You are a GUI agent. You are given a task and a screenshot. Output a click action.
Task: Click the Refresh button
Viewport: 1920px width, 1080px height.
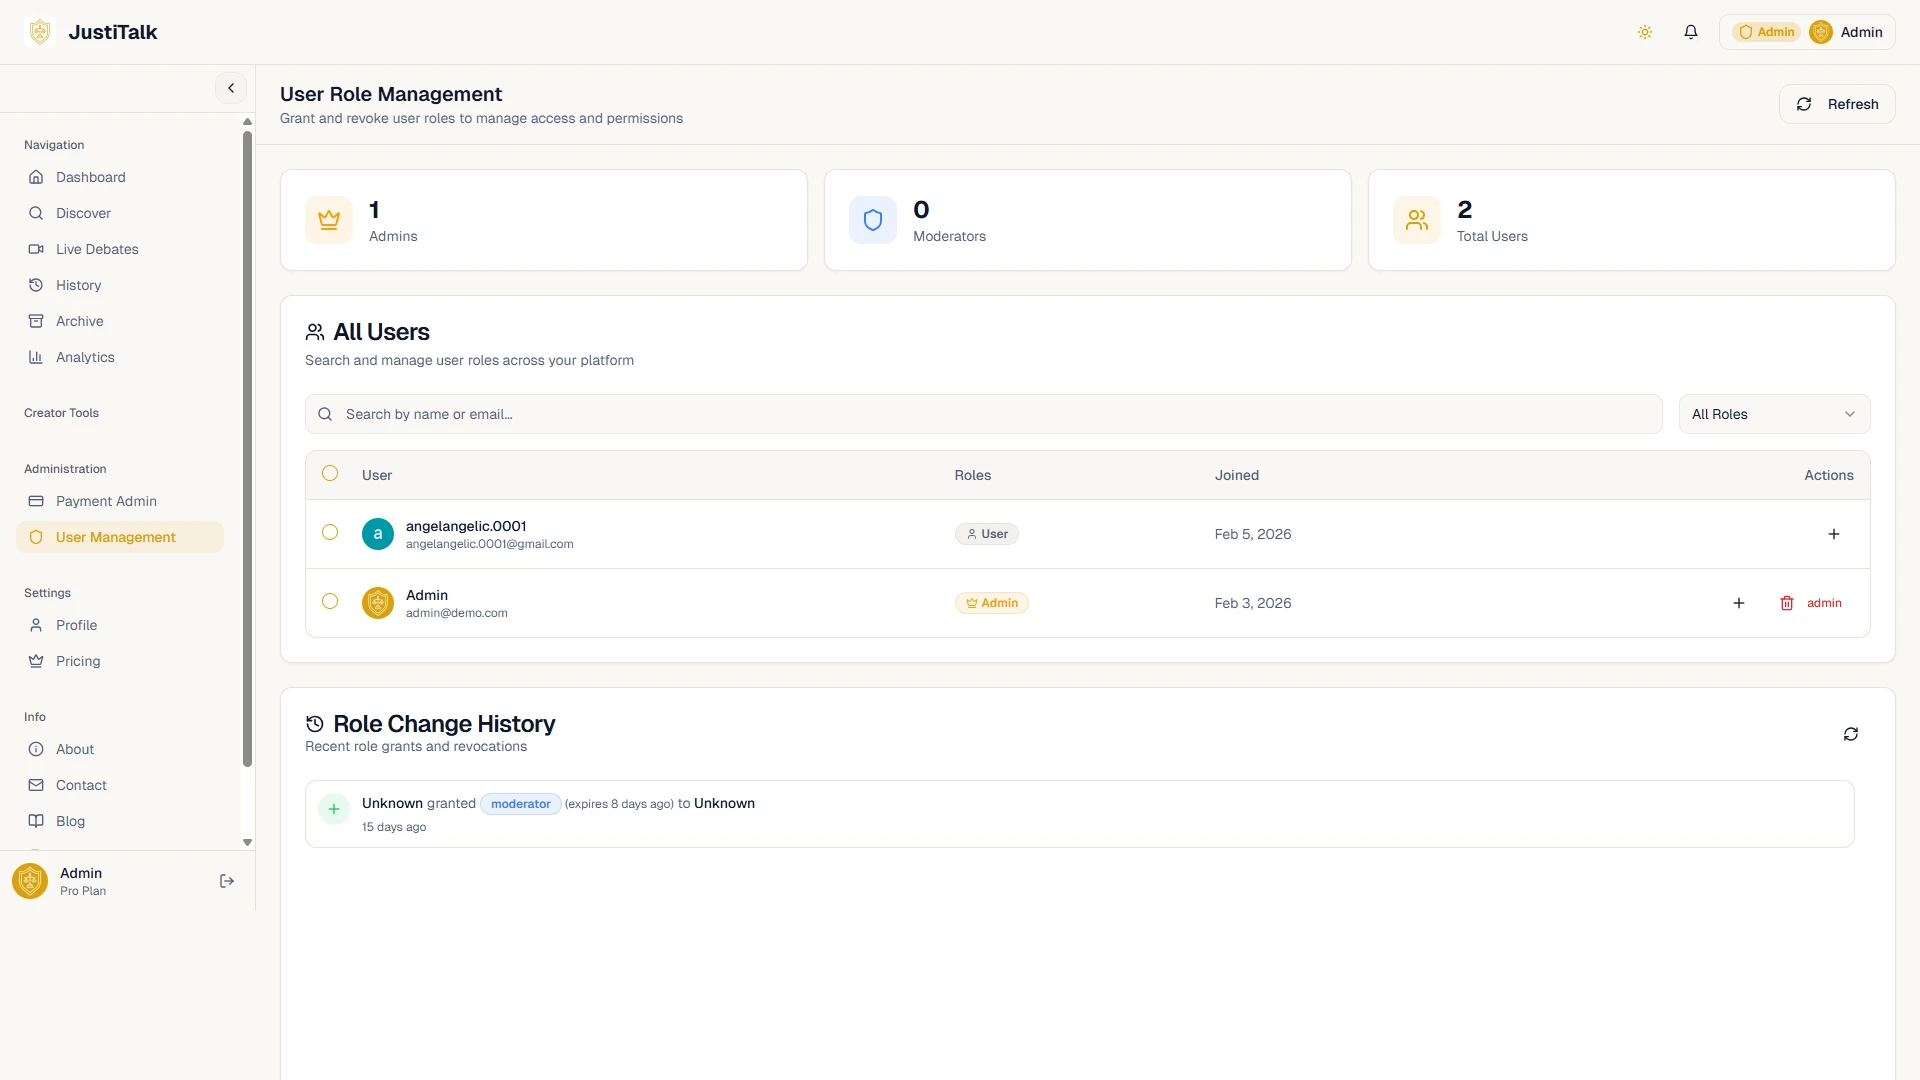pyautogui.click(x=1837, y=104)
